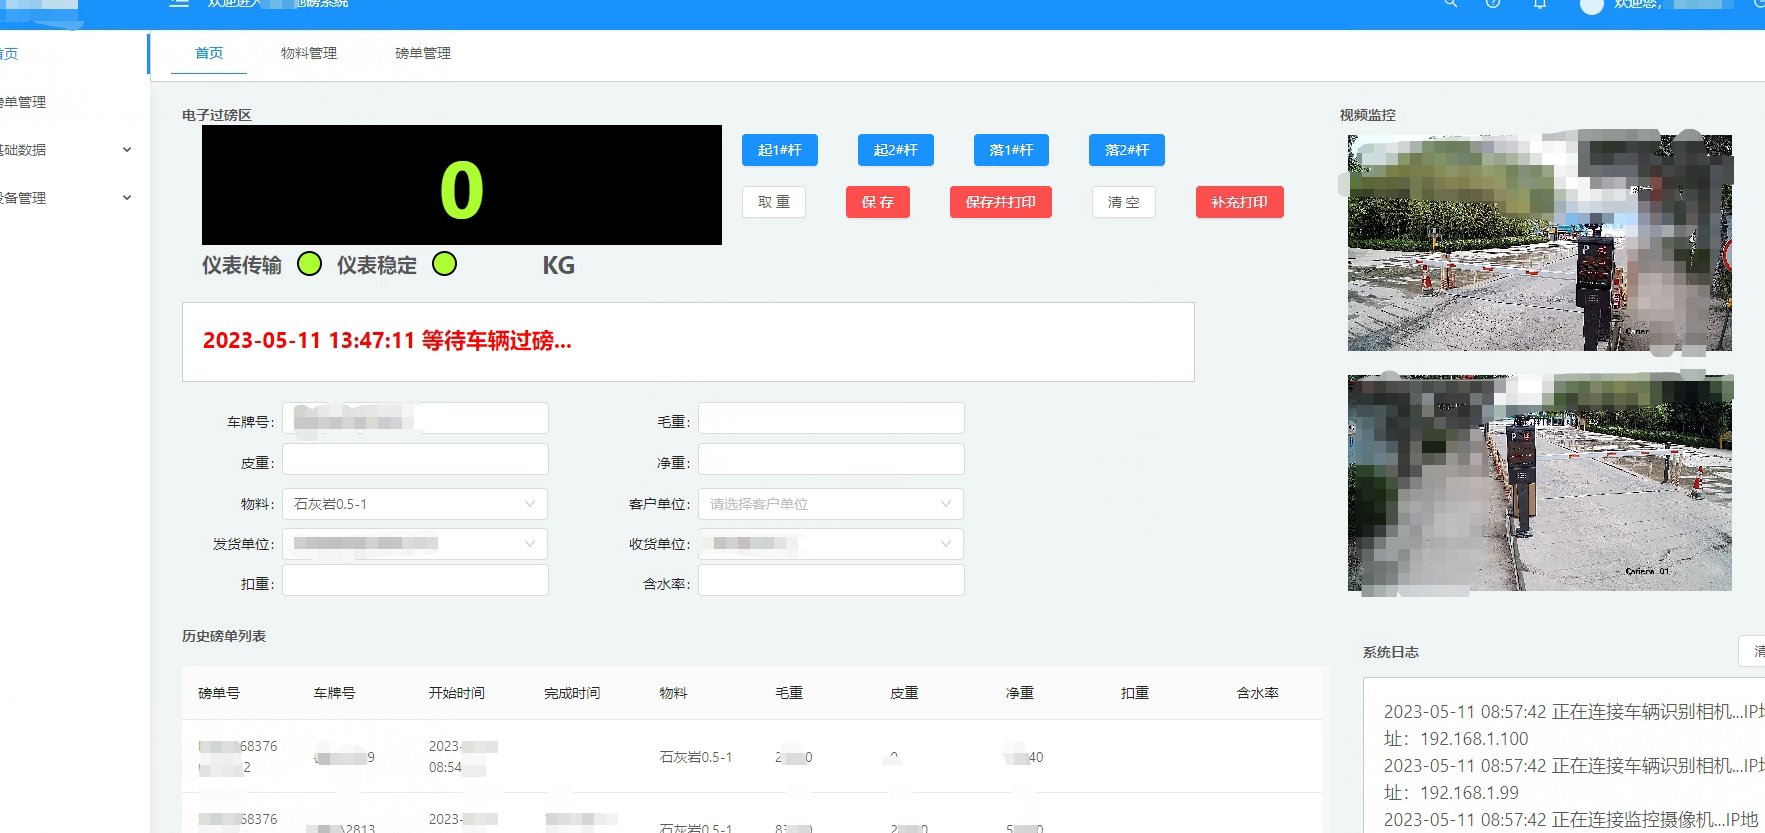Viewport: 1765px width, 833px height.
Task: Click the 保存并打印 button
Action: [x=1001, y=202]
